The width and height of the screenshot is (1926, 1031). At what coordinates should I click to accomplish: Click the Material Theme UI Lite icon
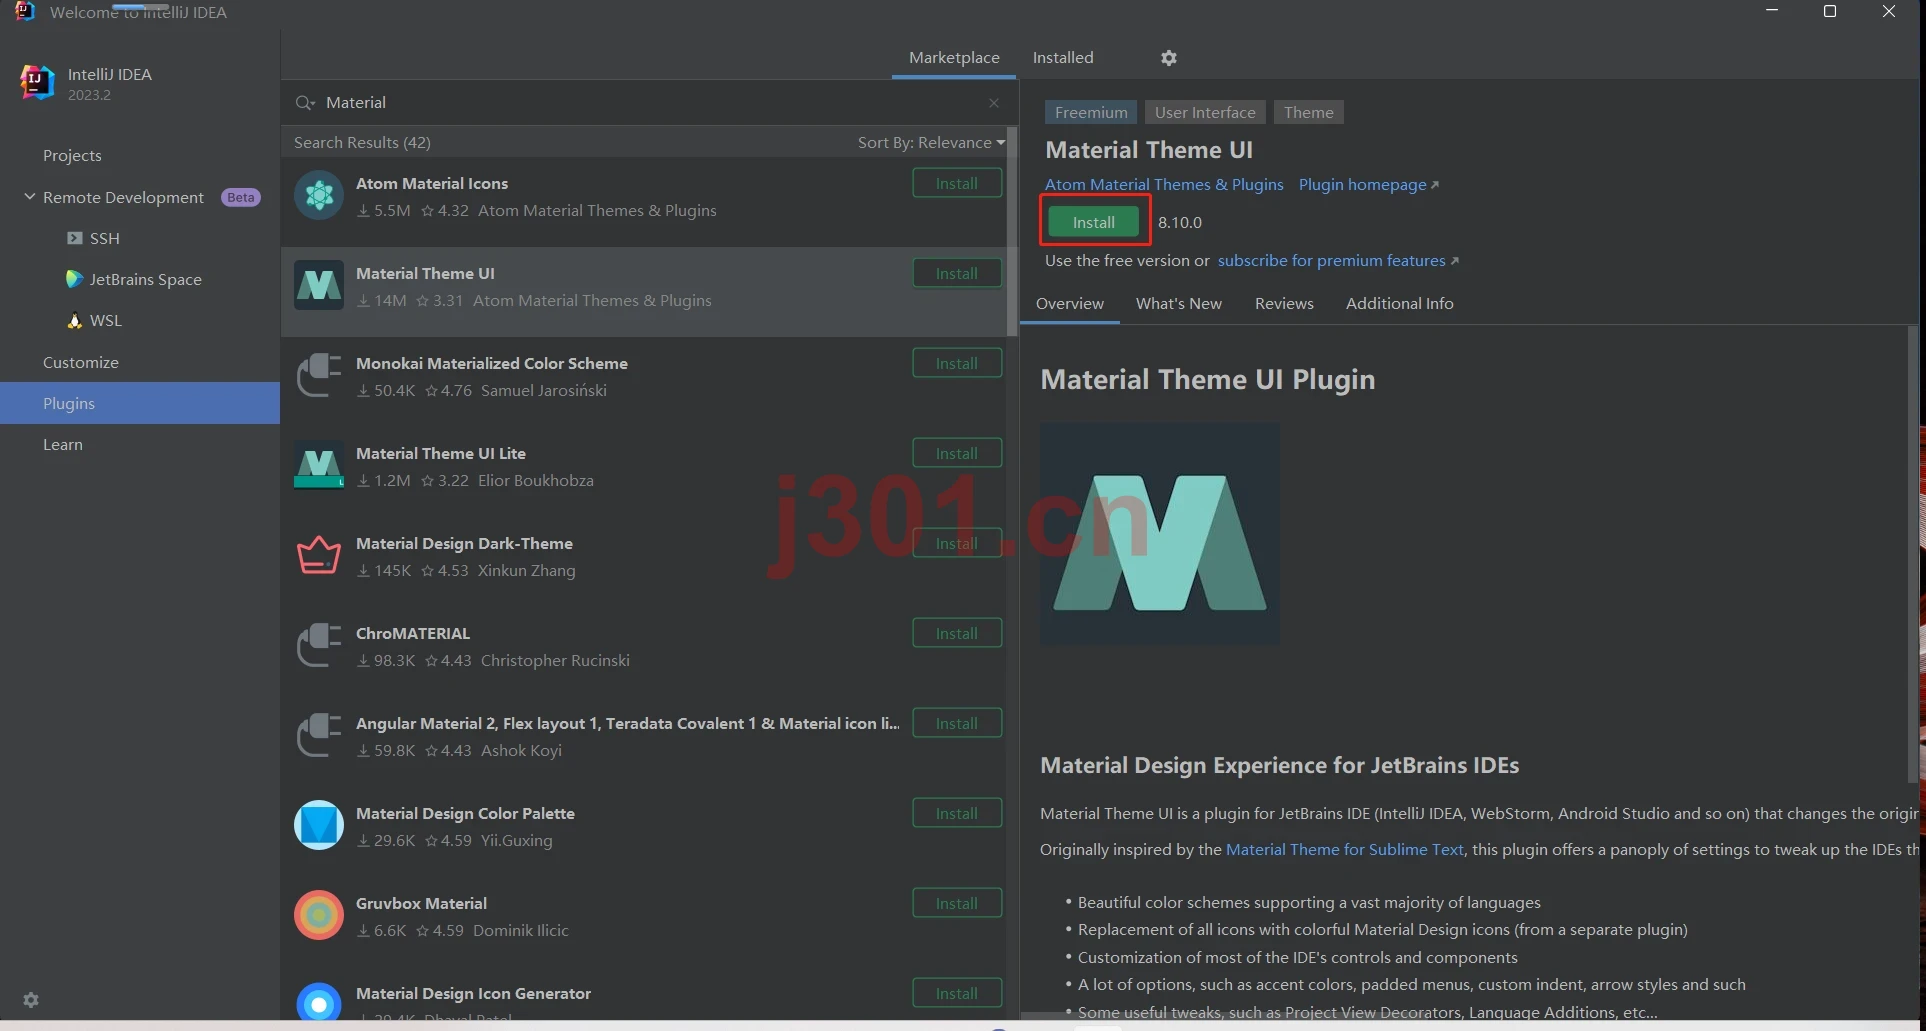pos(319,465)
